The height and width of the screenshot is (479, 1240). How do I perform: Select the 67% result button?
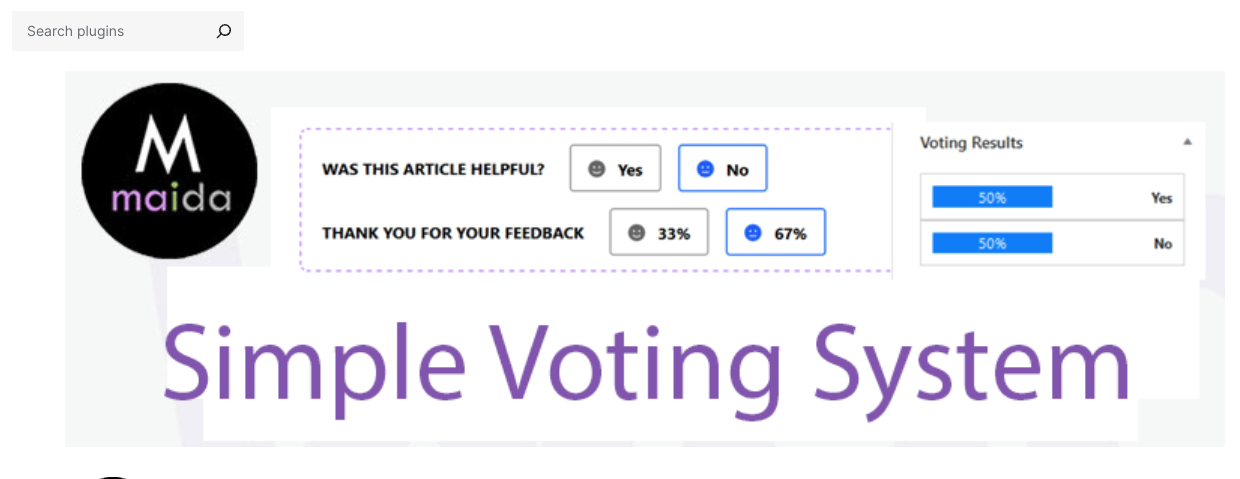tap(776, 233)
